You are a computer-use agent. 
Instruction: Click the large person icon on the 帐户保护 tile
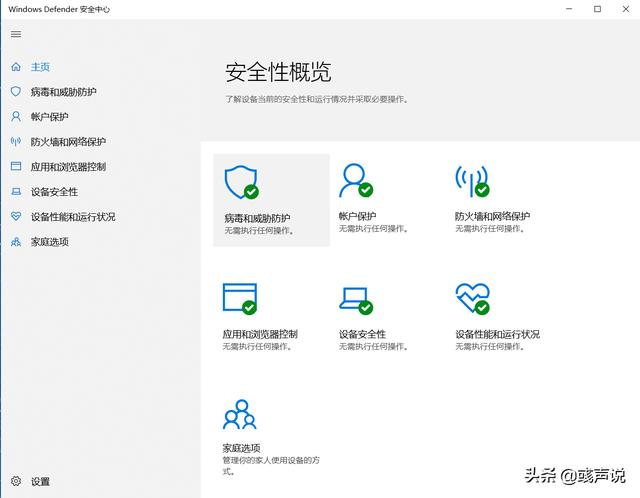point(356,180)
